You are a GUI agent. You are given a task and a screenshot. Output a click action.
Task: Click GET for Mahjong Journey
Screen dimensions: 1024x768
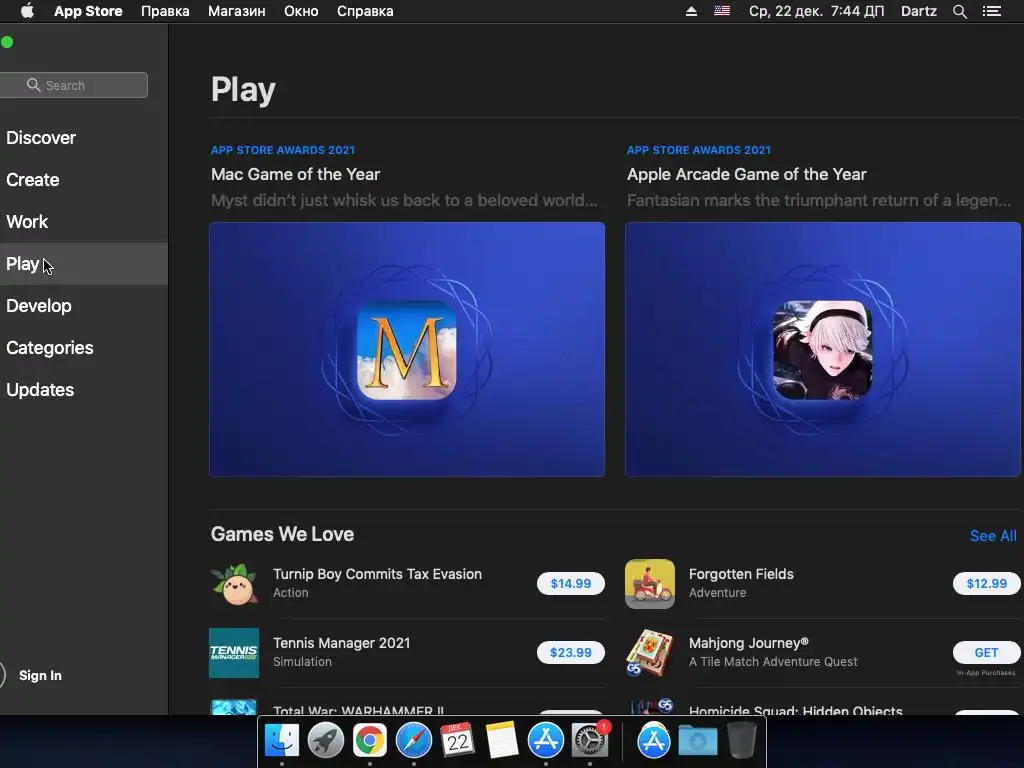986,652
